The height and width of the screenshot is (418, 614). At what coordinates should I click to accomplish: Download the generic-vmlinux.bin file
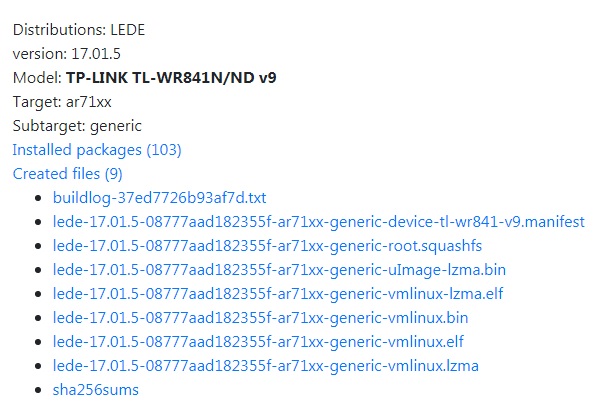coord(260,318)
